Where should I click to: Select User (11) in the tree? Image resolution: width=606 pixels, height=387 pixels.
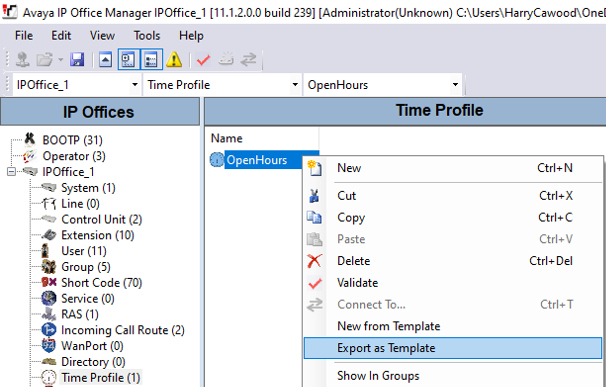84,251
